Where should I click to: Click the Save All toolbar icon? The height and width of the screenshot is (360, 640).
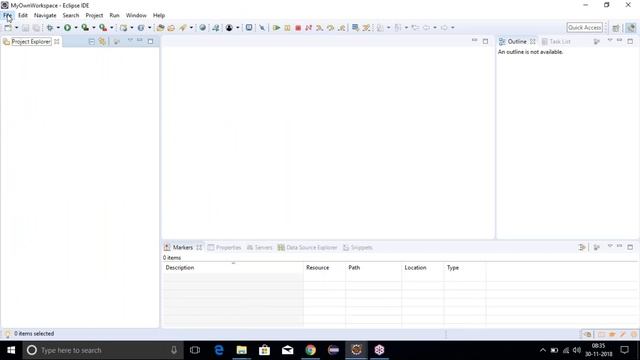[x=36, y=28]
